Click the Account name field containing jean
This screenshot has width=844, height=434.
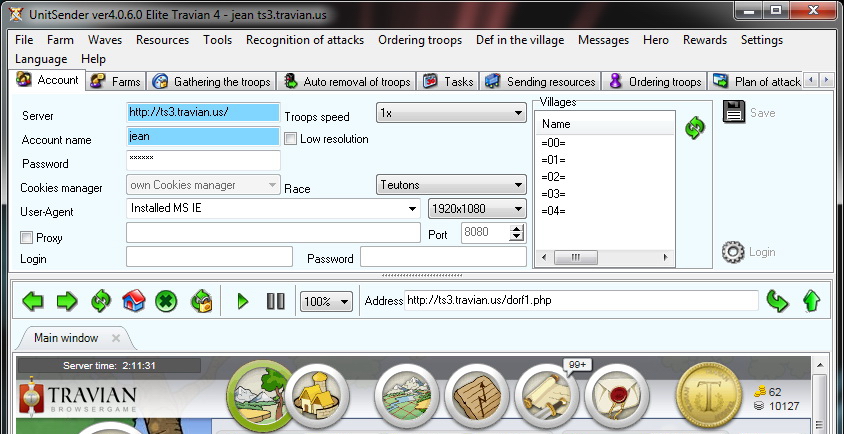[x=203, y=136]
